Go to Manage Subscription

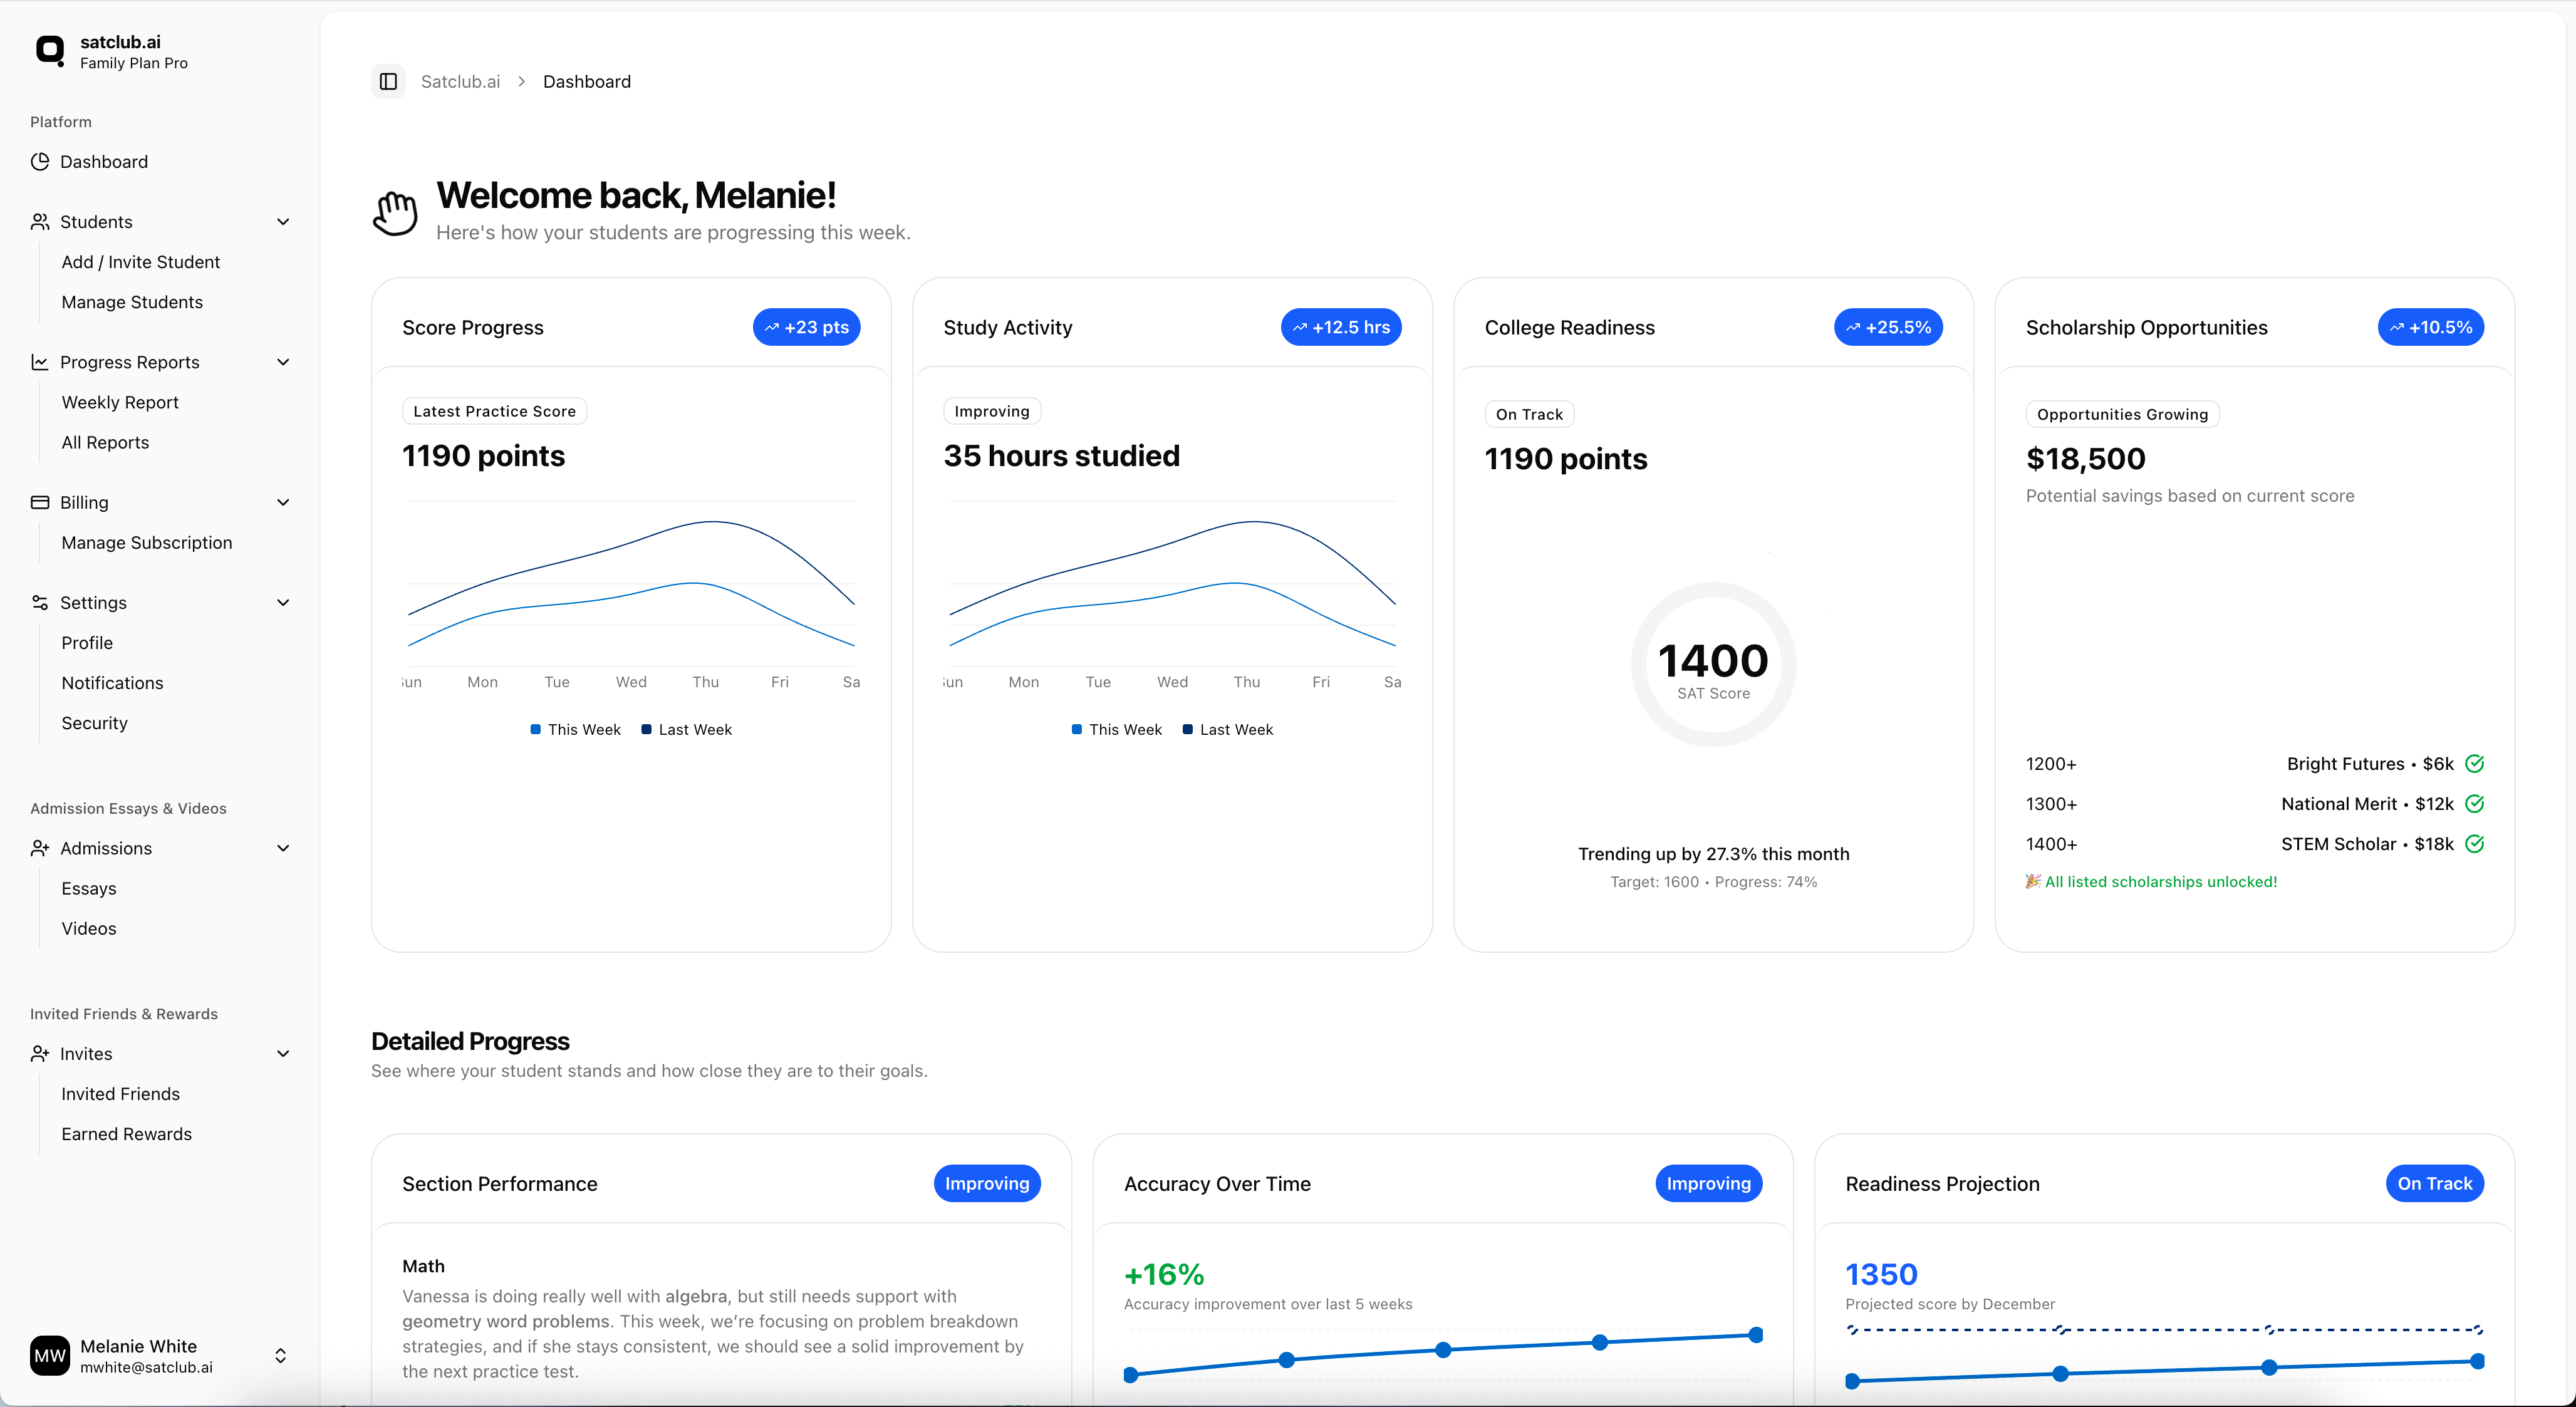coord(146,542)
